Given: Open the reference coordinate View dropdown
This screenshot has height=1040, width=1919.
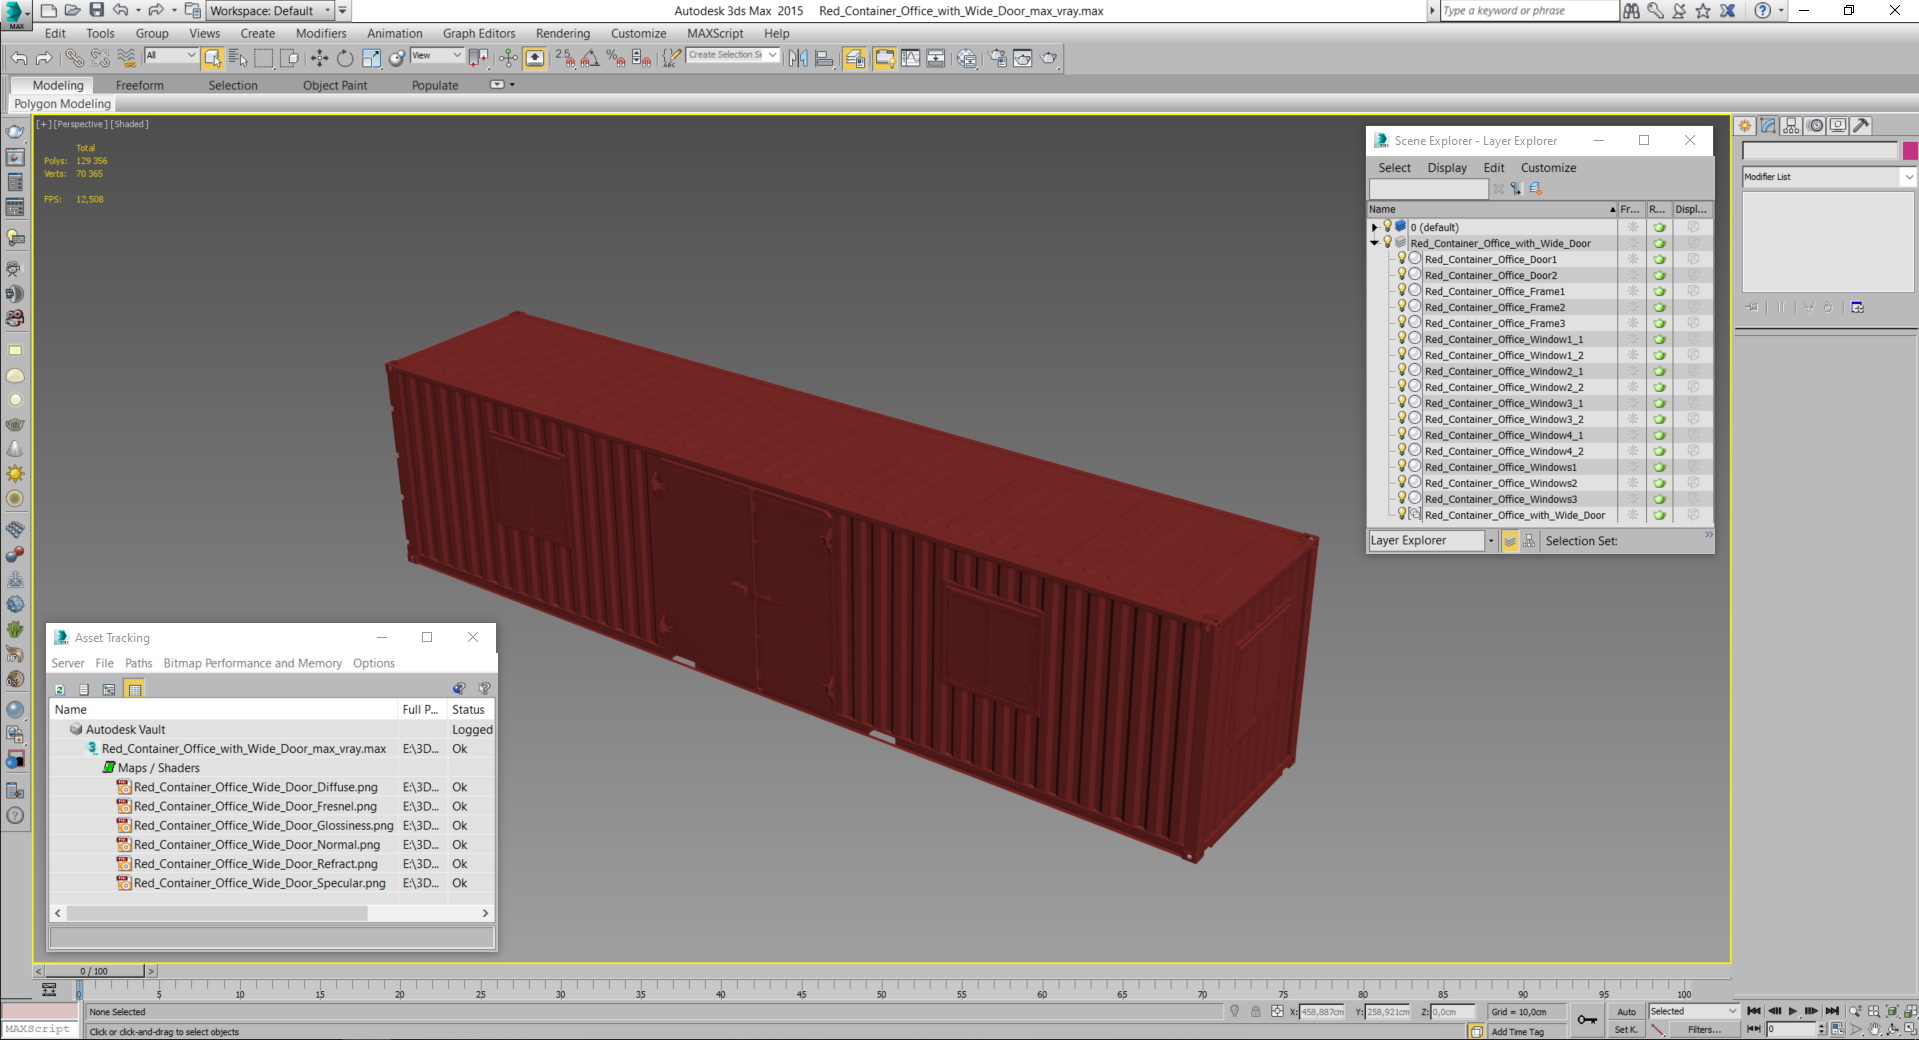Looking at the screenshot, I should [x=437, y=56].
